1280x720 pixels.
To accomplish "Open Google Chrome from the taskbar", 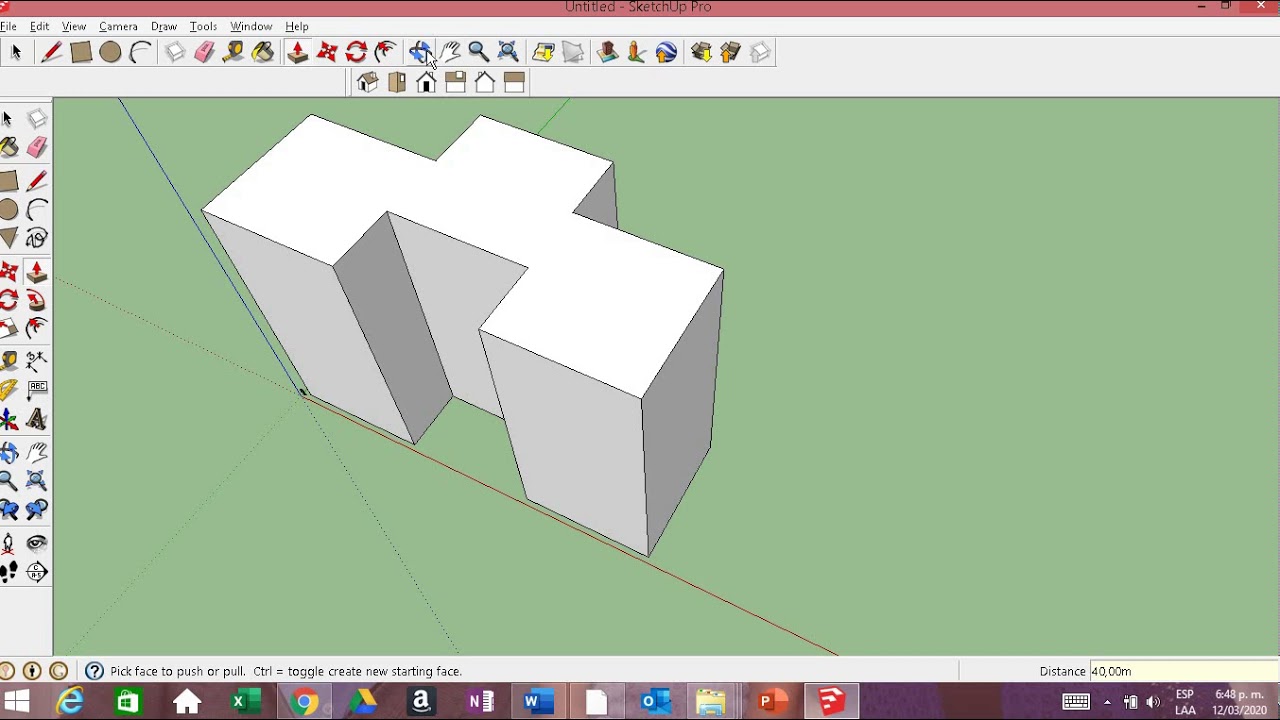I will coord(304,702).
